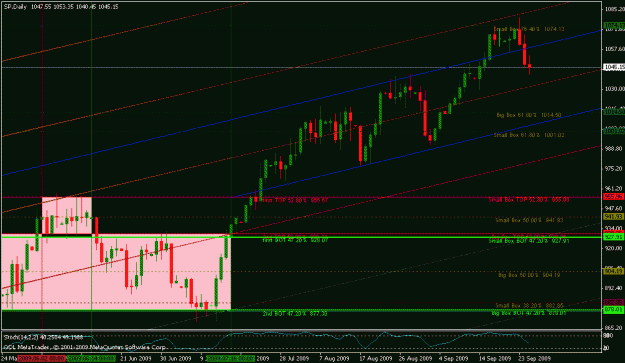The height and width of the screenshot is (363, 625).
Task: Click the '4 Sep 2009' date label
Action: [454, 359]
